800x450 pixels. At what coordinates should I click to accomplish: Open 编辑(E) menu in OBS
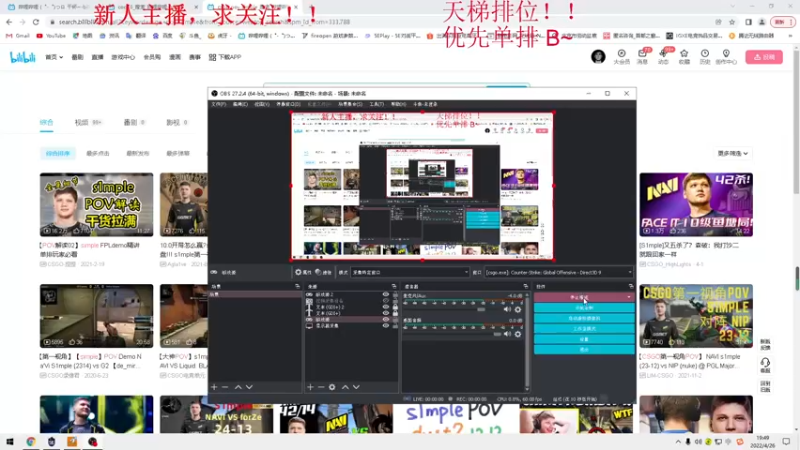(x=240, y=104)
